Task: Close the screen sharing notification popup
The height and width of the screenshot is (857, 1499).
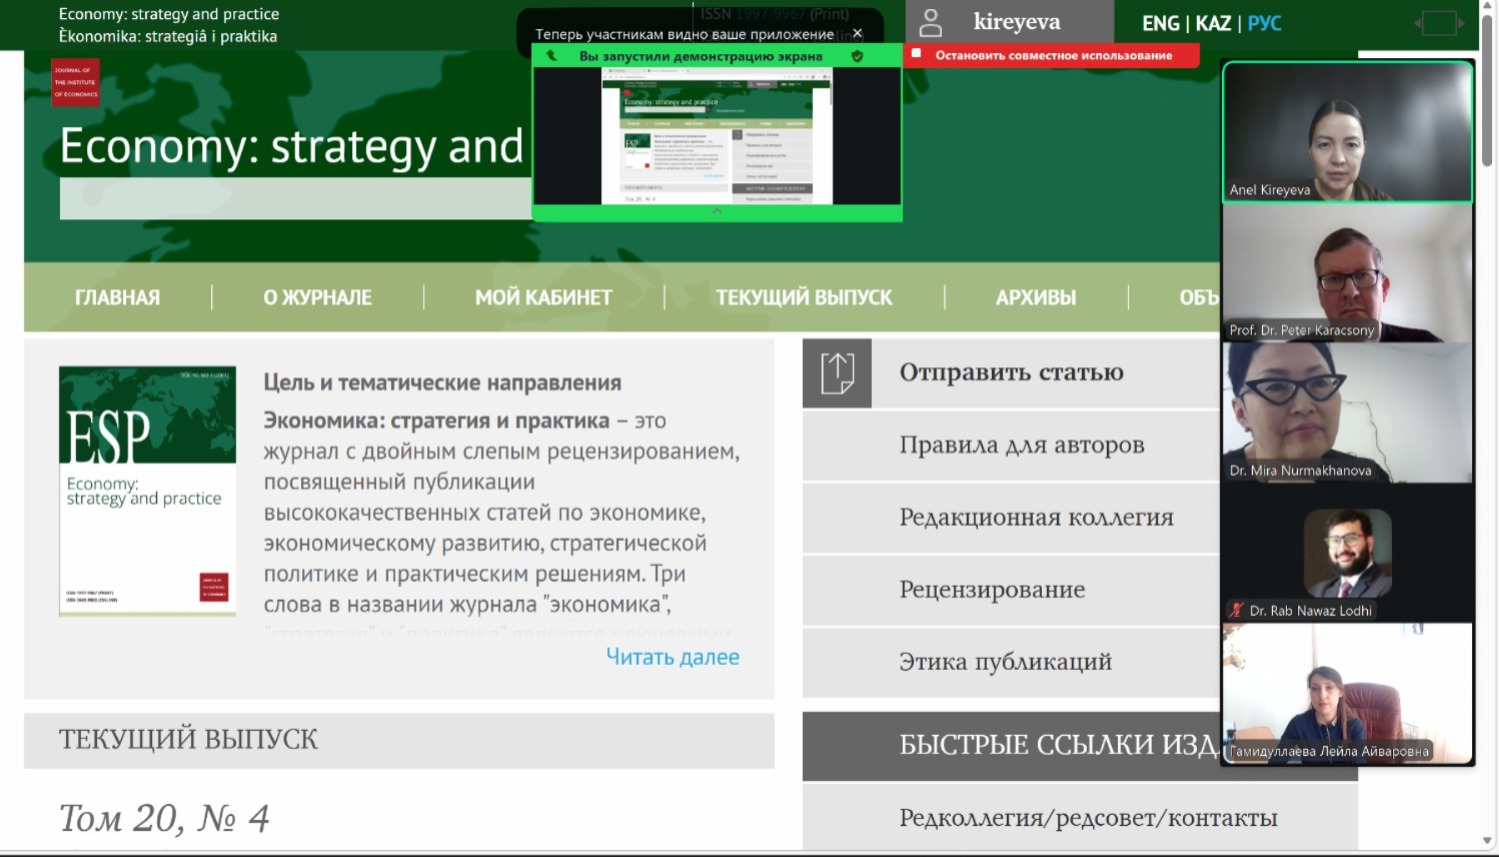Action: (857, 33)
